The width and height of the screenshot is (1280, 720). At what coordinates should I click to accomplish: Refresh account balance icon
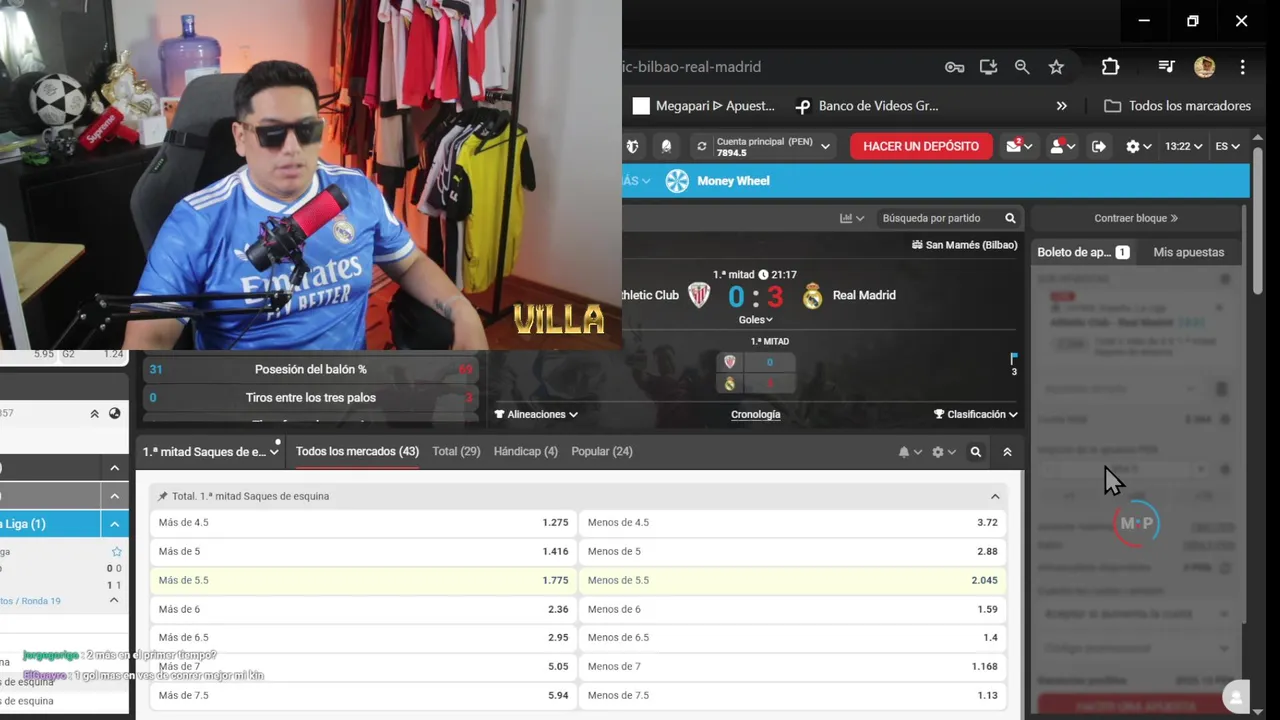tap(701, 146)
